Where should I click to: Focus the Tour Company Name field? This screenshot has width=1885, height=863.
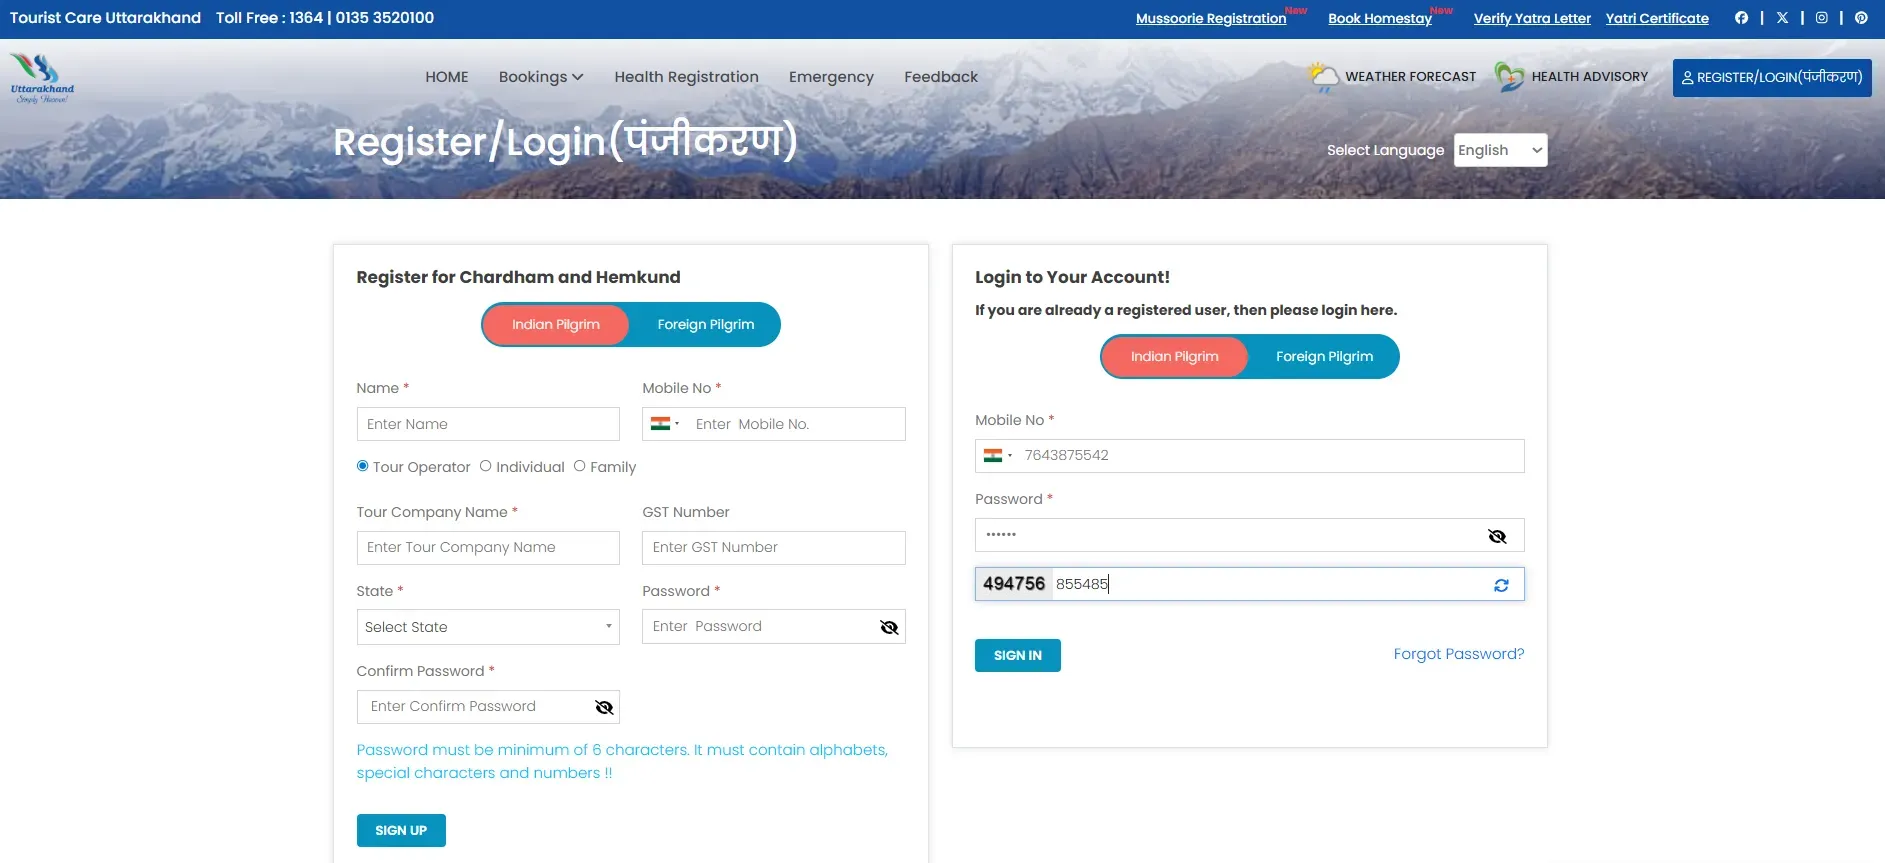(488, 548)
